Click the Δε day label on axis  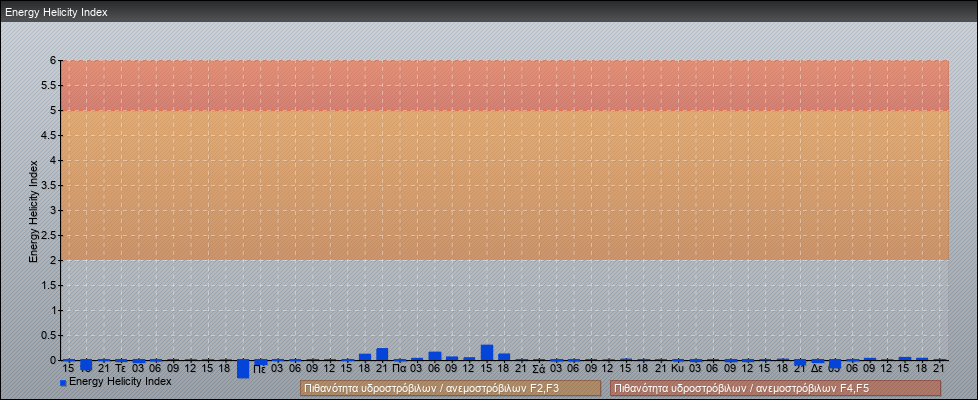coord(818,369)
